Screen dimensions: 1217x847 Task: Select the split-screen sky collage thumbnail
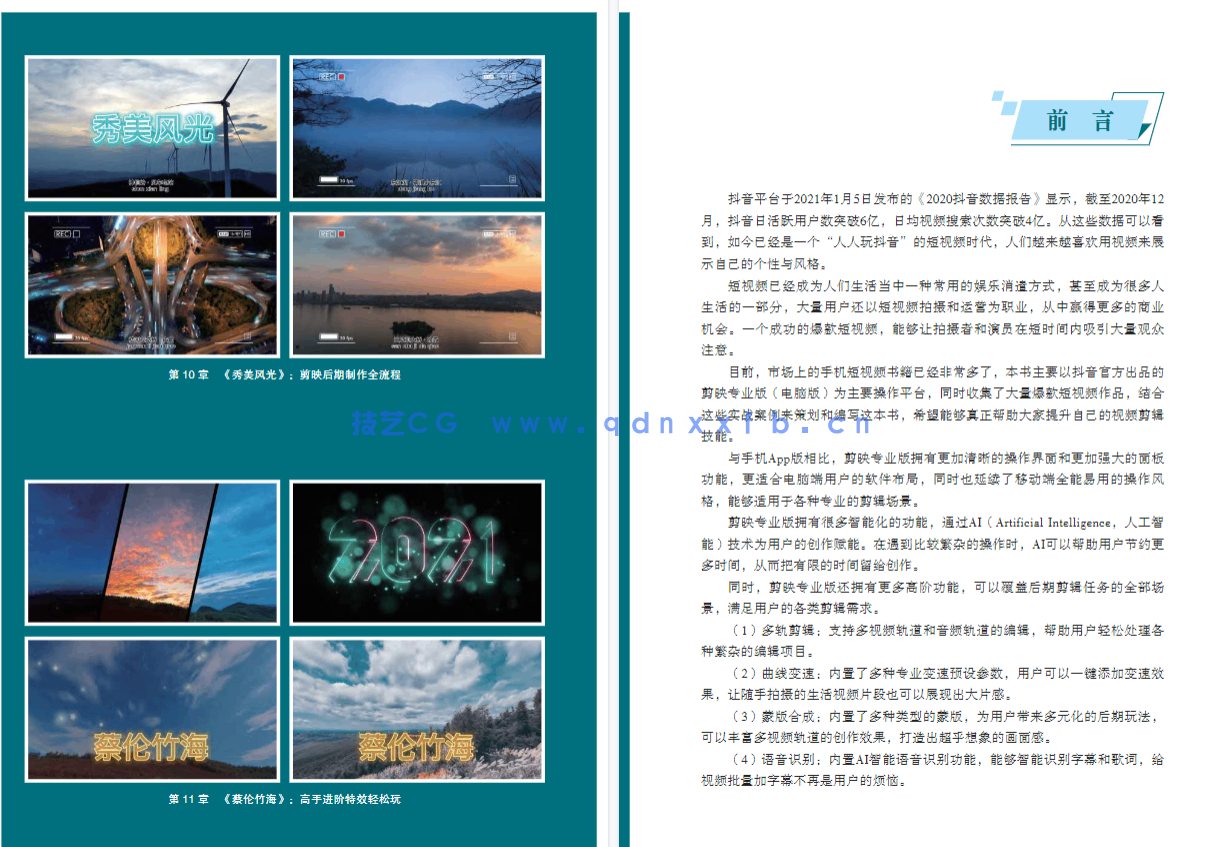tap(151, 552)
